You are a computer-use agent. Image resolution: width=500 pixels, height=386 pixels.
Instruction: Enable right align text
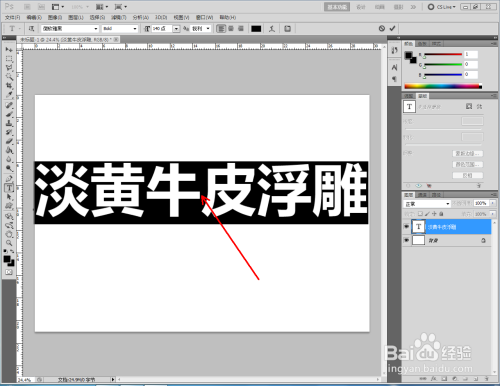pyautogui.click(x=241, y=29)
